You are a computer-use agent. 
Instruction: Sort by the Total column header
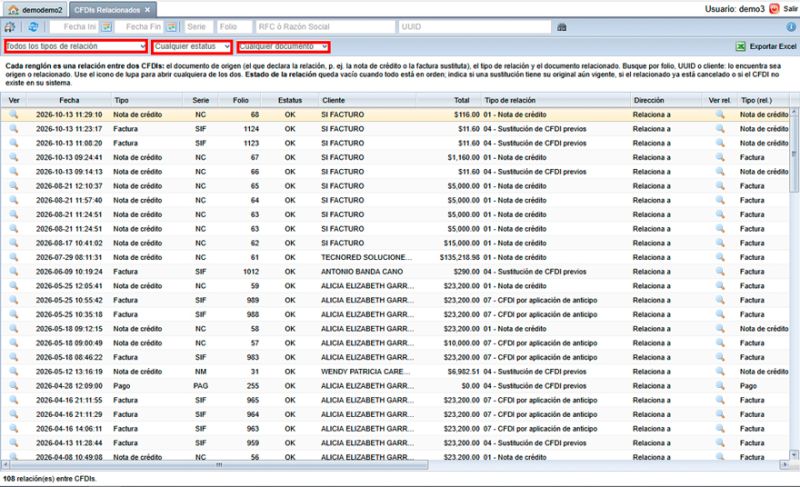[x=449, y=100]
